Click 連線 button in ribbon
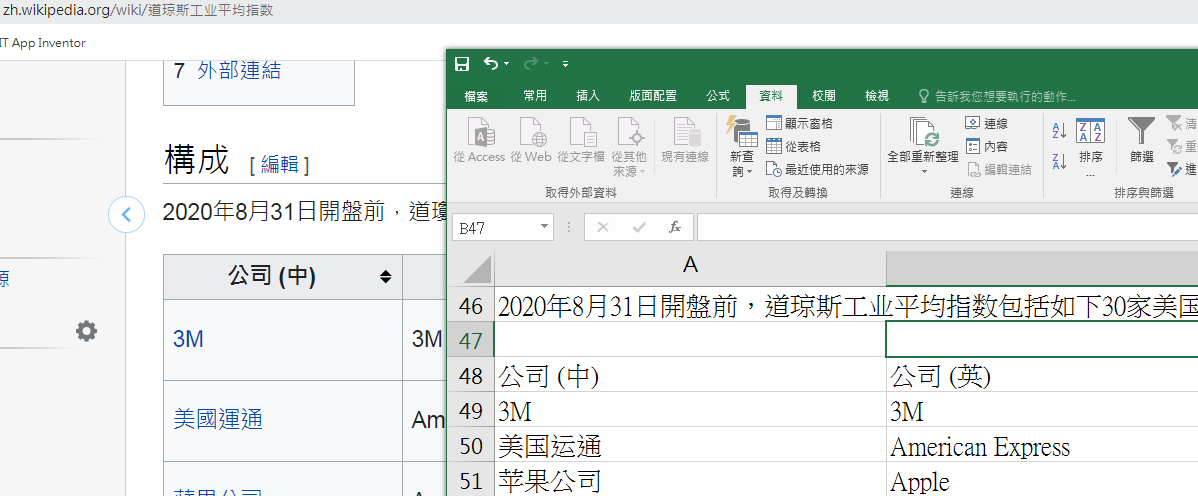This screenshot has height=496, width=1198. (986, 124)
